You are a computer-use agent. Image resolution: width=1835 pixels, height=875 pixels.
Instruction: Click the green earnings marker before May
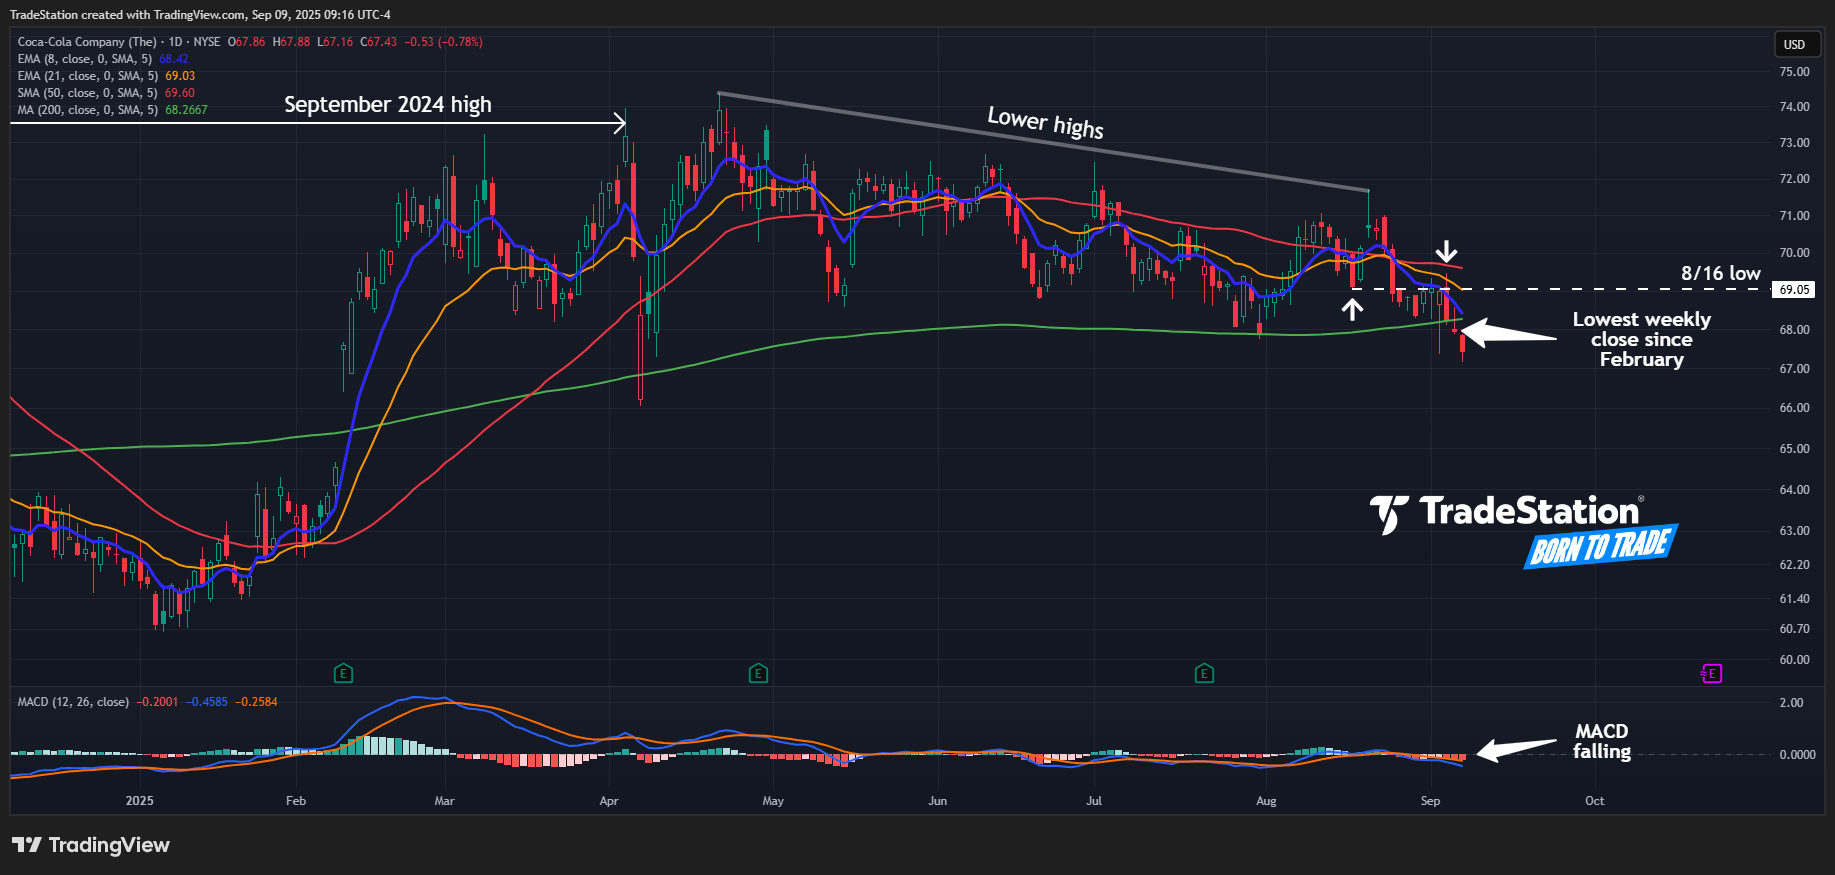[758, 673]
